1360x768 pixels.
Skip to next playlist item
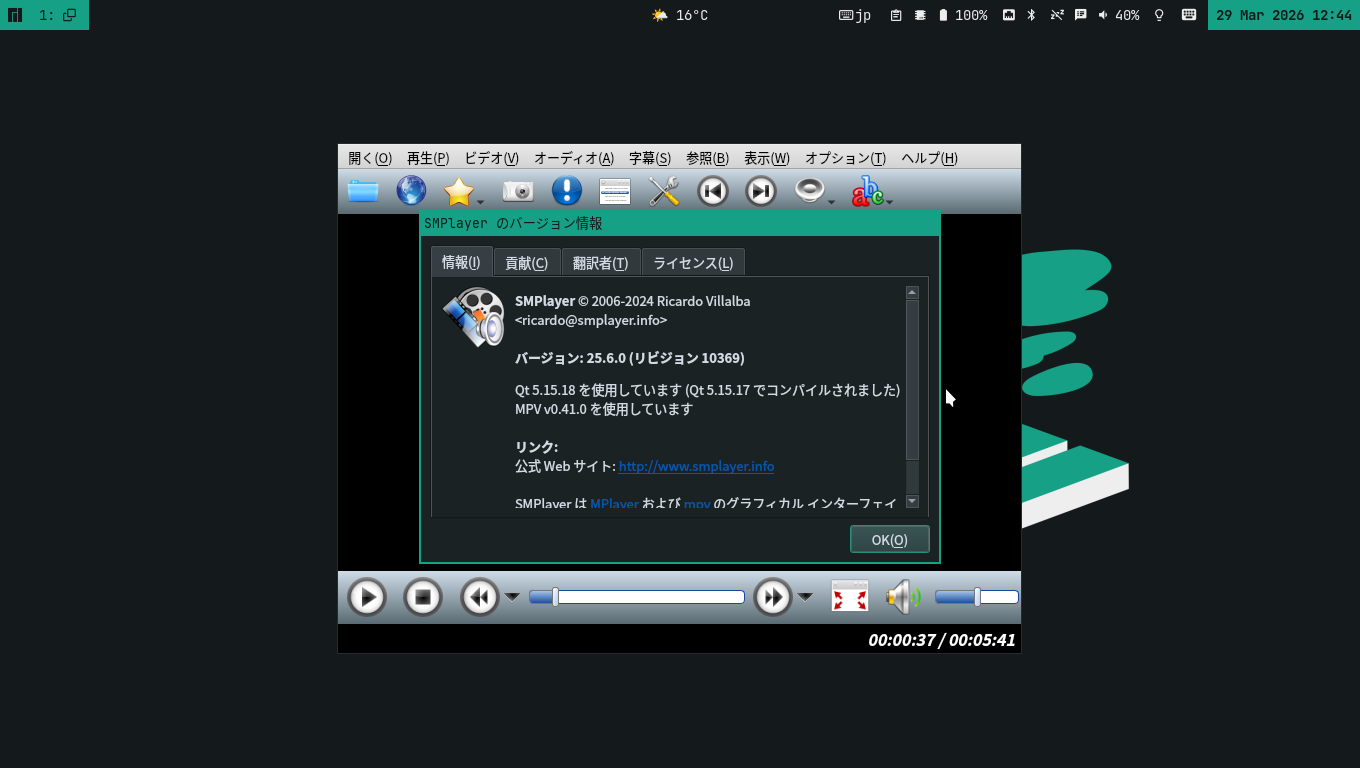pyautogui.click(x=761, y=190)
